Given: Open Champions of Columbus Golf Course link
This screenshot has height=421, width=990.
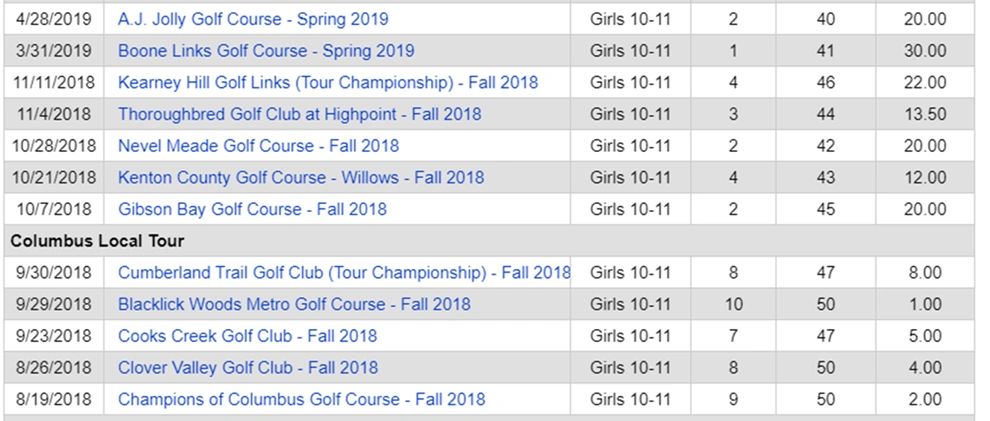Looking at the screenshot, I should (x=301, y=399).
